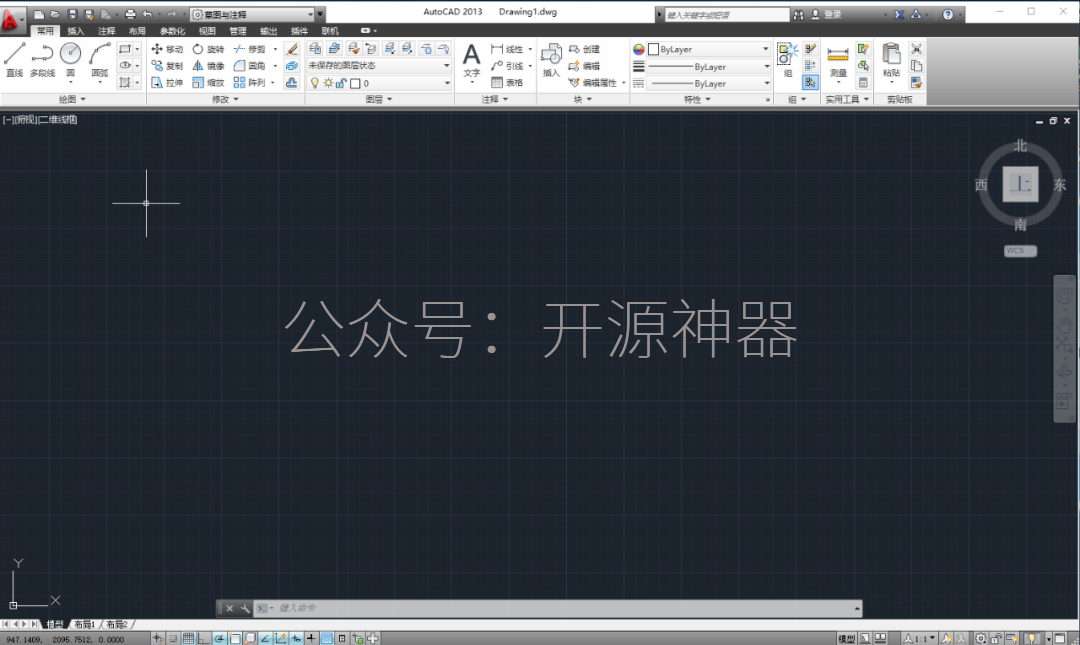Toggle Grid Display in status bar
This screenshot has width=1080, height=645.
pyautogui.click(x=188, y=638)
